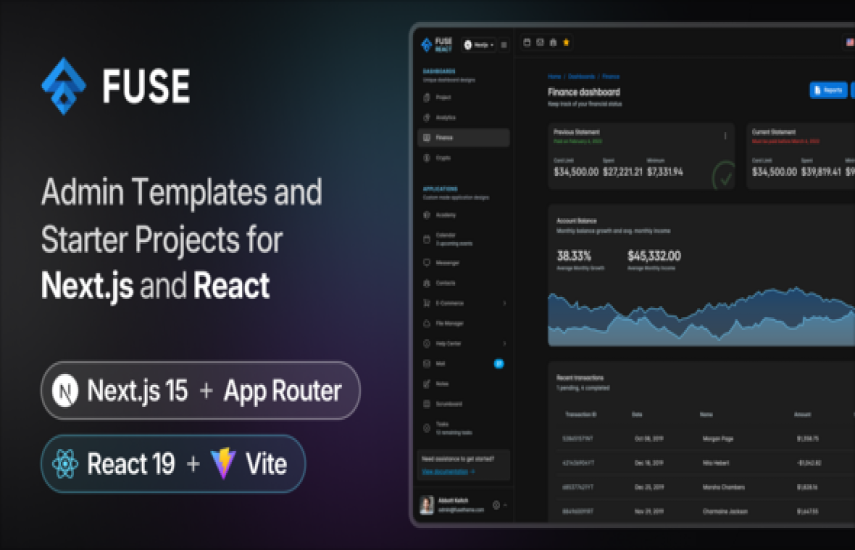855x550 pixels.
Task: Open the Academy app from sidebar
Action: pos(463,215)
